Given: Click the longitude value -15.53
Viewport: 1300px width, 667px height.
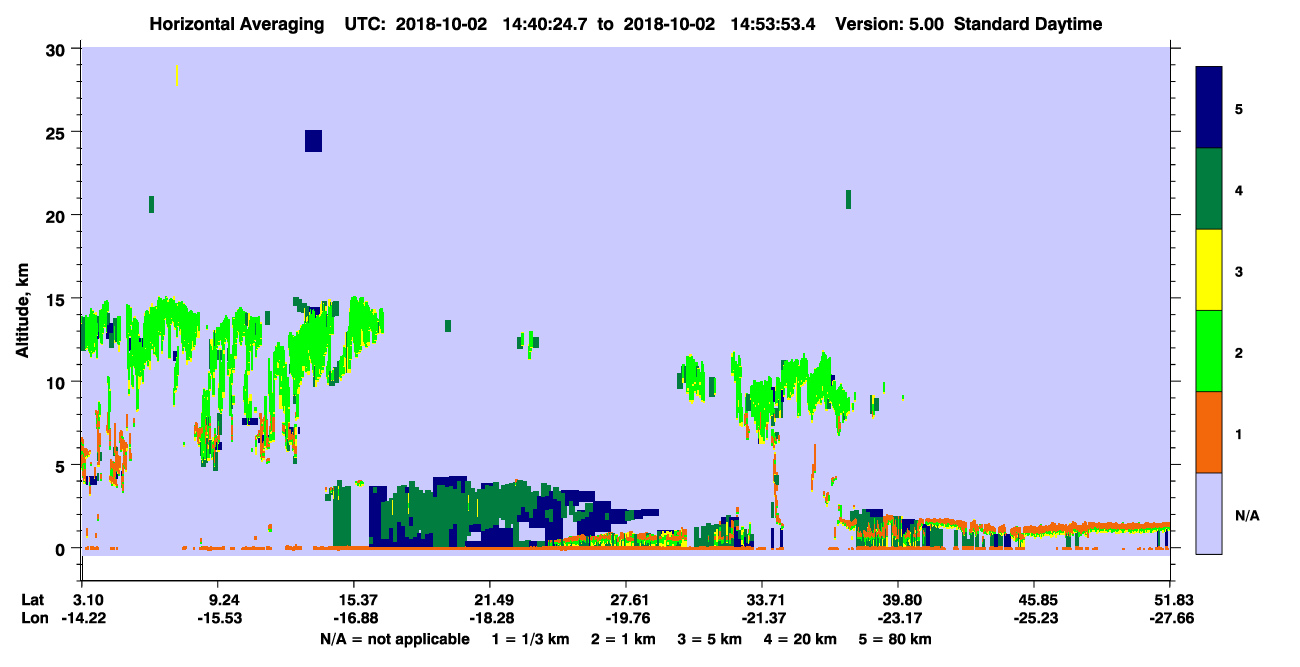Looking at the screenshot, I should (x=219, y=618).
